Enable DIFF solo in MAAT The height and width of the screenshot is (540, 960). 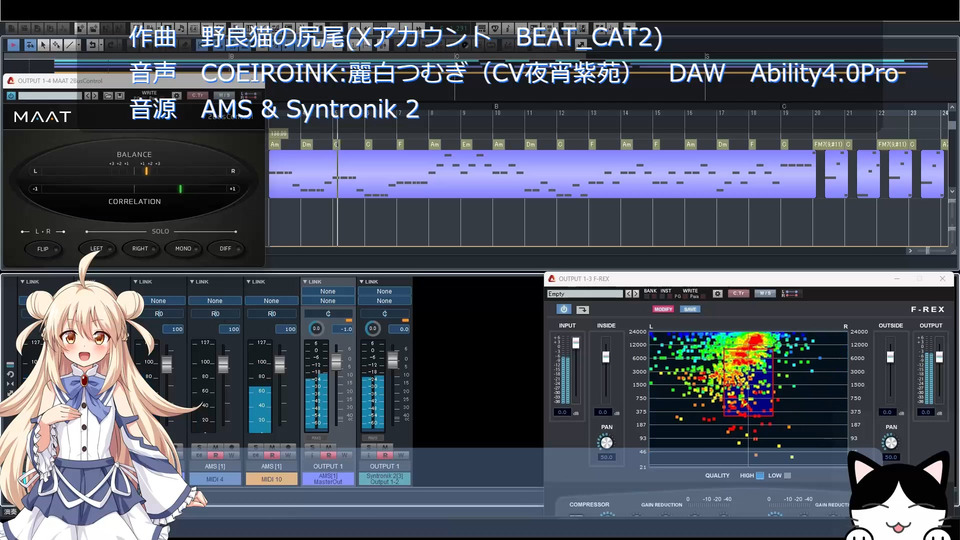[225, 249]
